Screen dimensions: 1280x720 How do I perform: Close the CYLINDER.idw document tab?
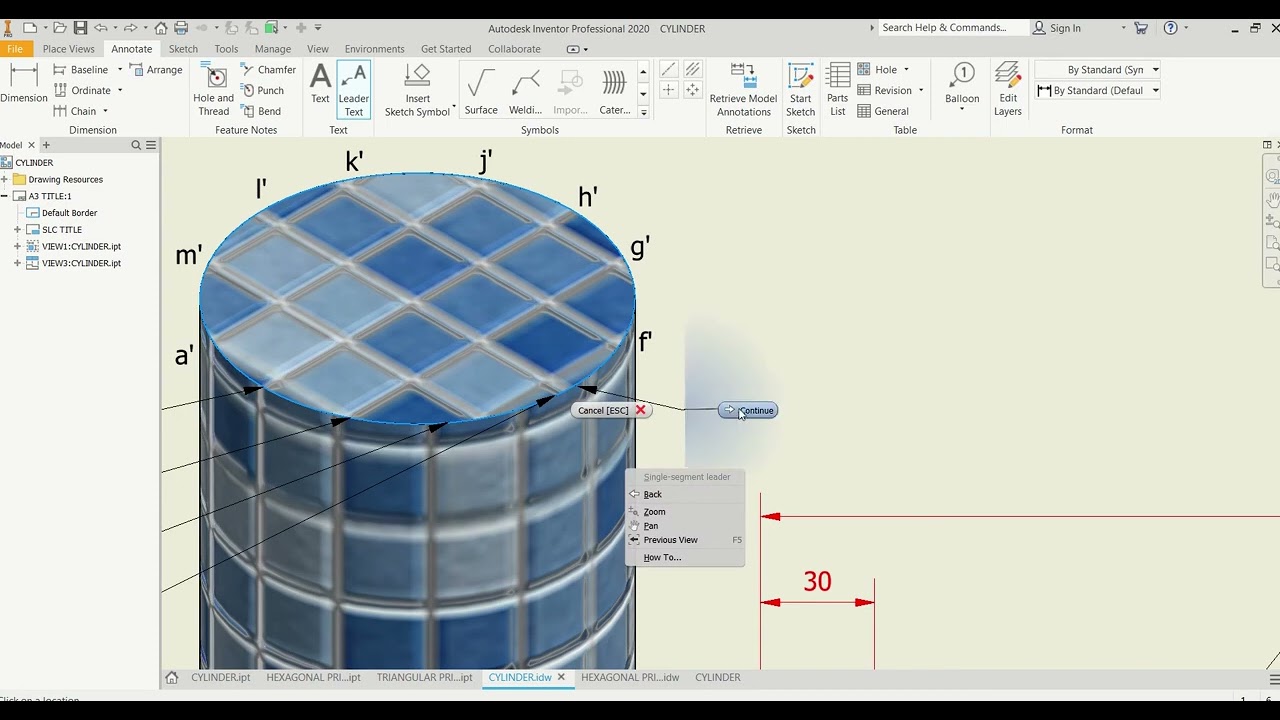561,677
